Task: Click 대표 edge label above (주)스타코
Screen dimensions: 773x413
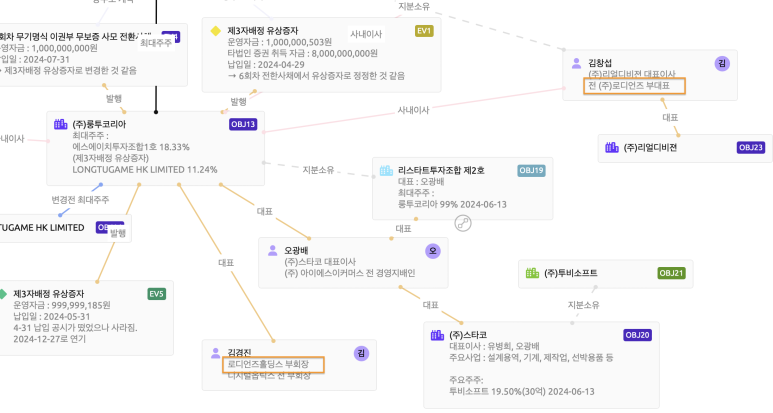Action: [430, 305]
